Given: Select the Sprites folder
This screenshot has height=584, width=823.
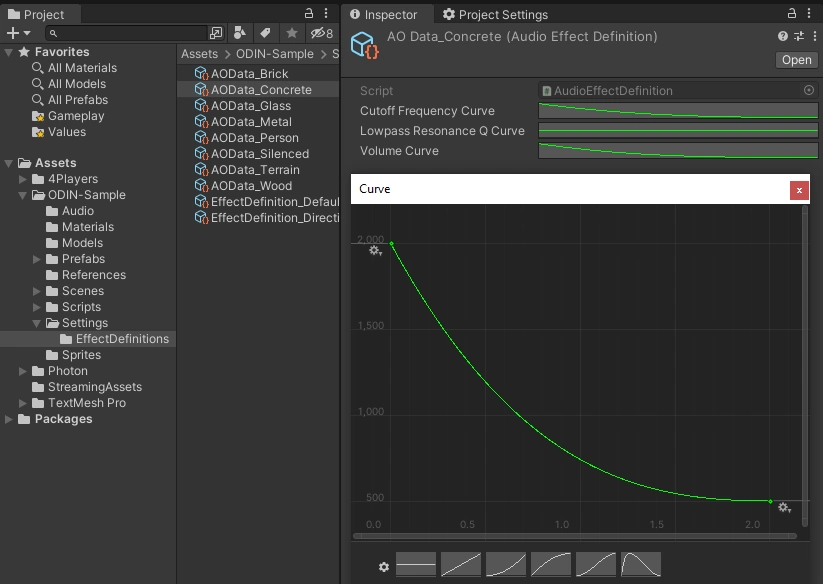Looking at the screenshot, I should [x=81, y=355].
